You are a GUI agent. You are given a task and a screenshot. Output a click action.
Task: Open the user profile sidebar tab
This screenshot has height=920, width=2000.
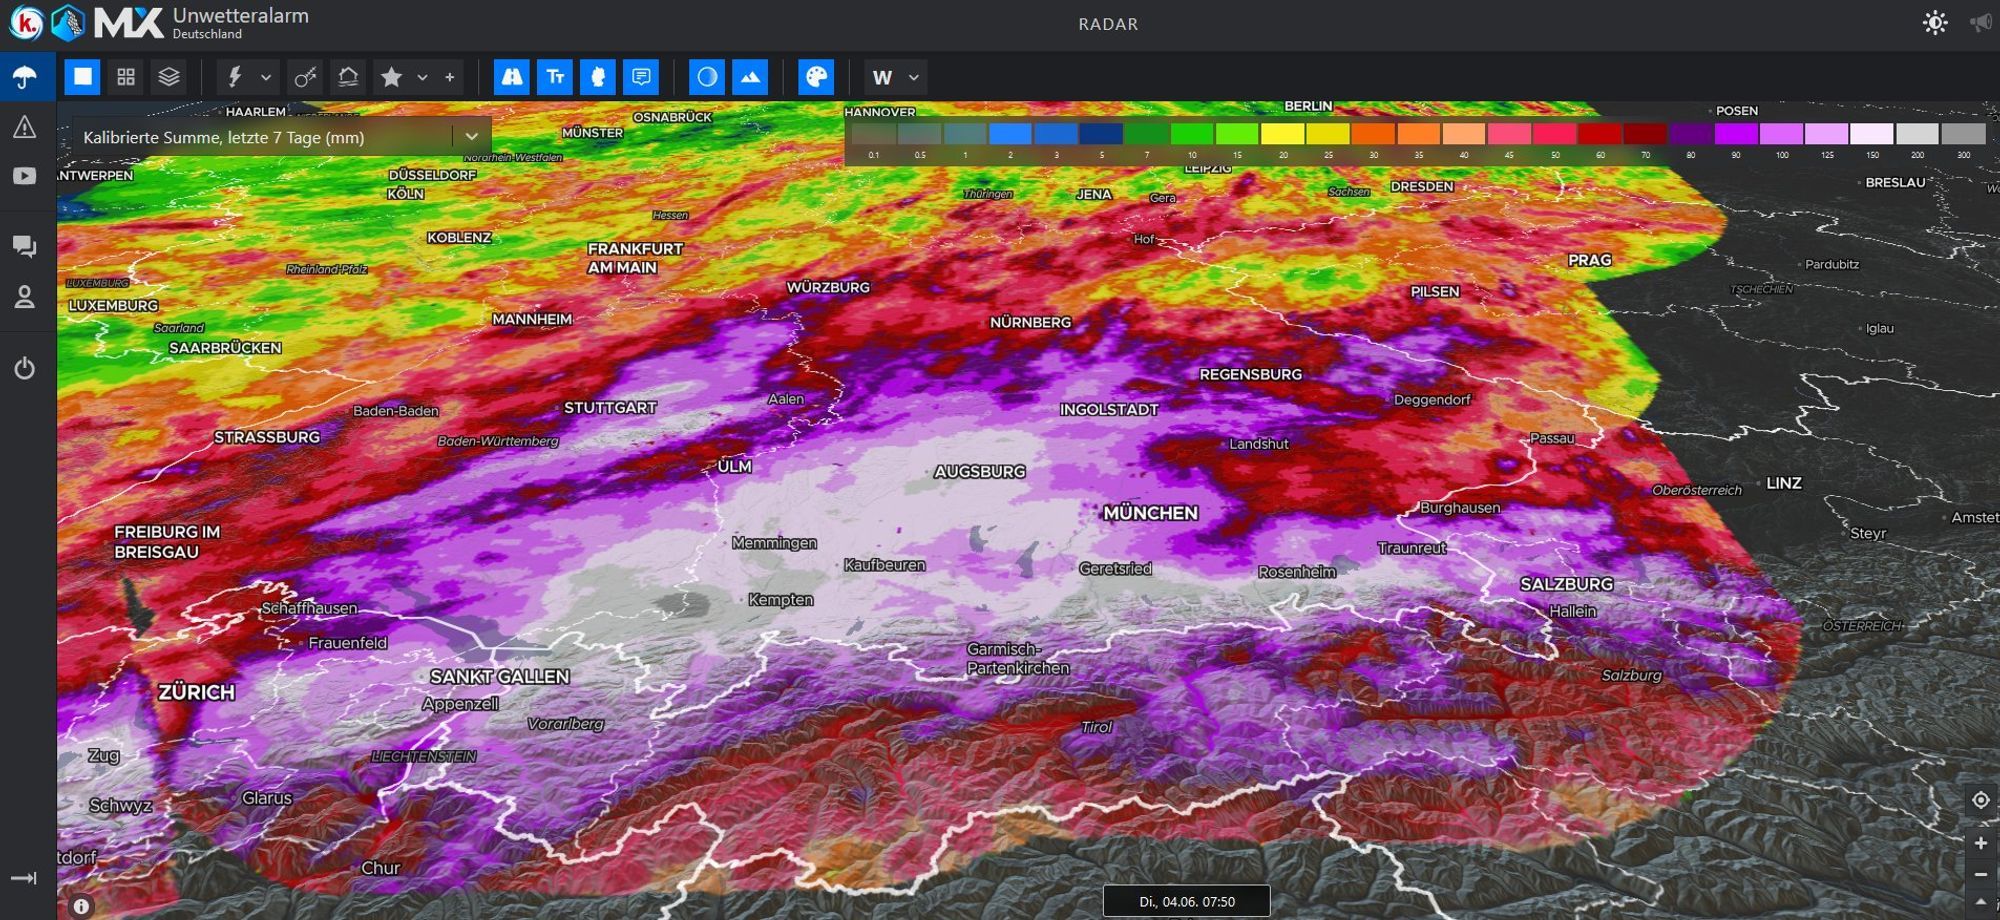[x=25, y=297]
